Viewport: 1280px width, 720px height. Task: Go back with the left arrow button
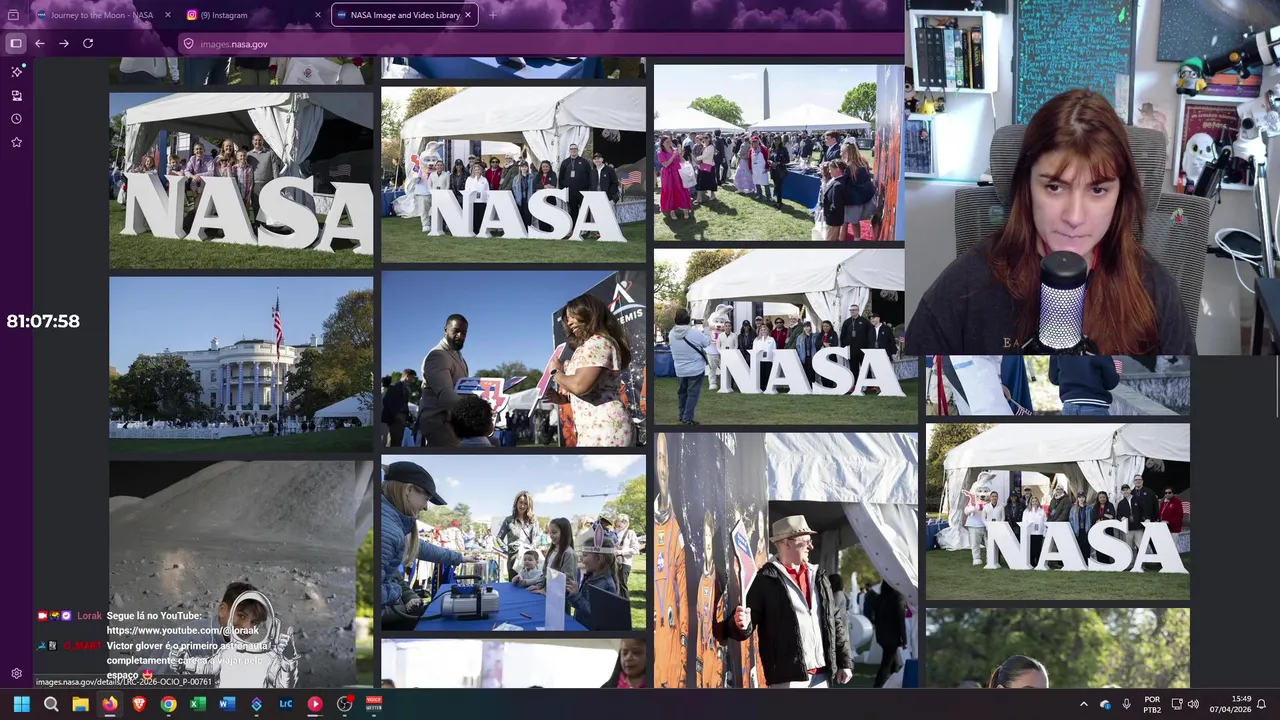tap(40, 43)
